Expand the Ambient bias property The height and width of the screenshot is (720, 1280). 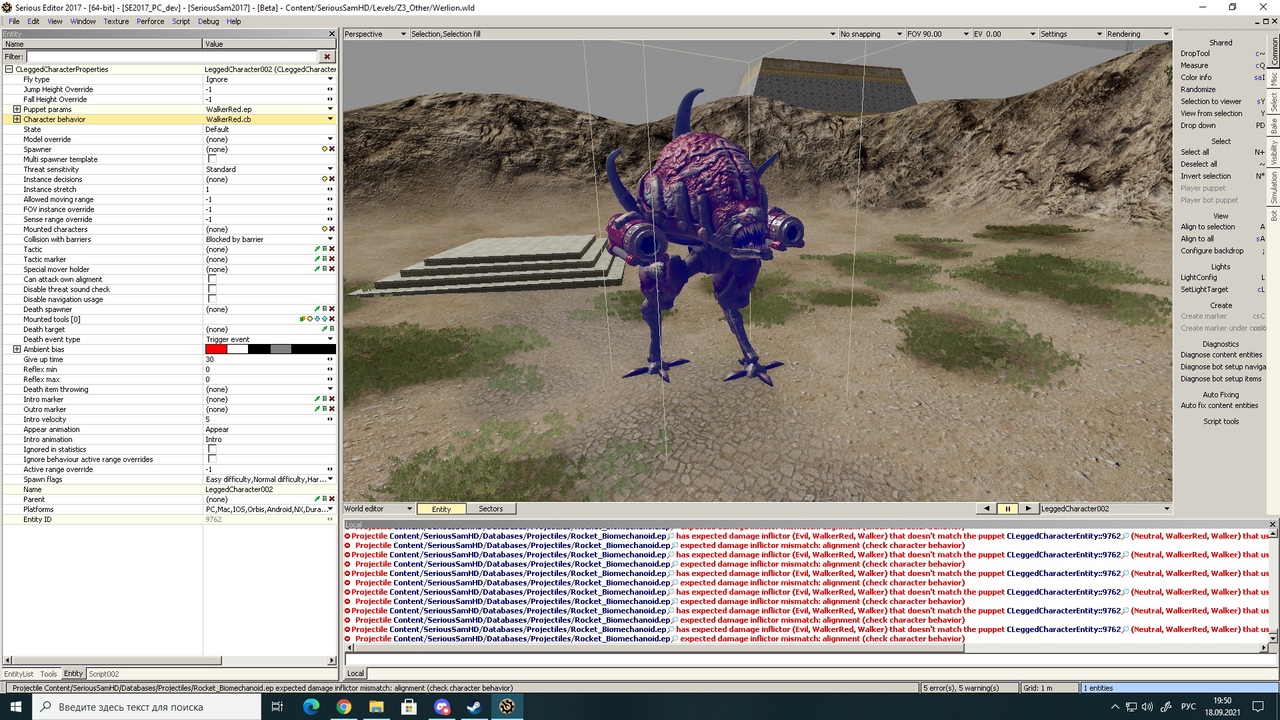(x=17, y=349)
